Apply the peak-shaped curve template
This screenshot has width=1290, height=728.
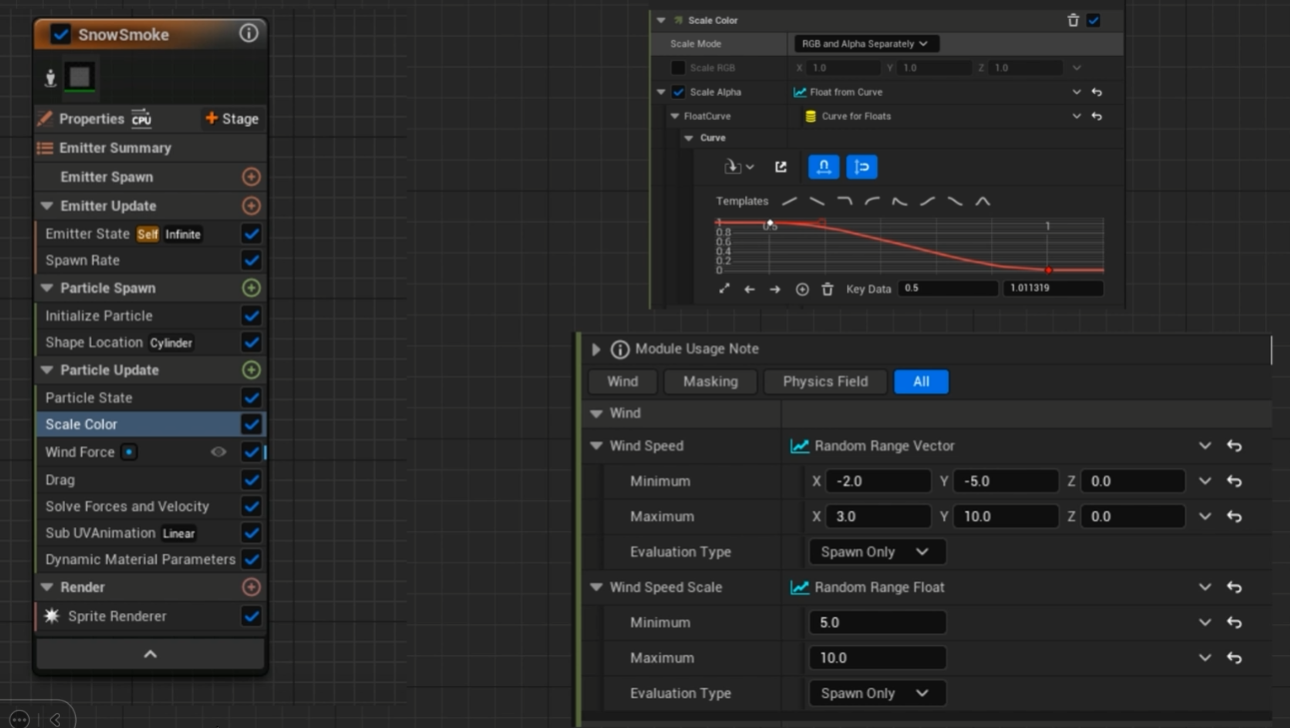tap(983, 201)
